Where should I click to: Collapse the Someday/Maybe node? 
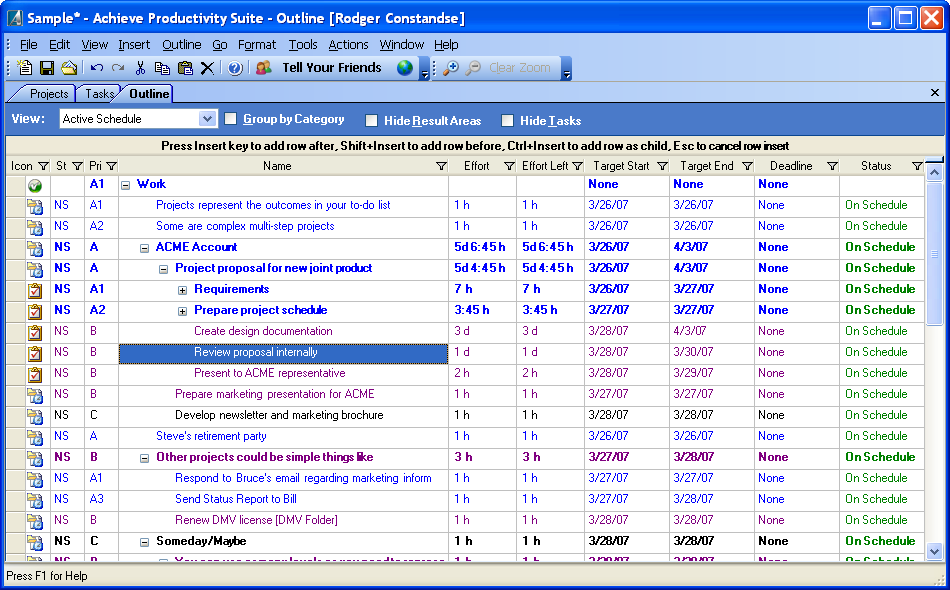[144, 542]
